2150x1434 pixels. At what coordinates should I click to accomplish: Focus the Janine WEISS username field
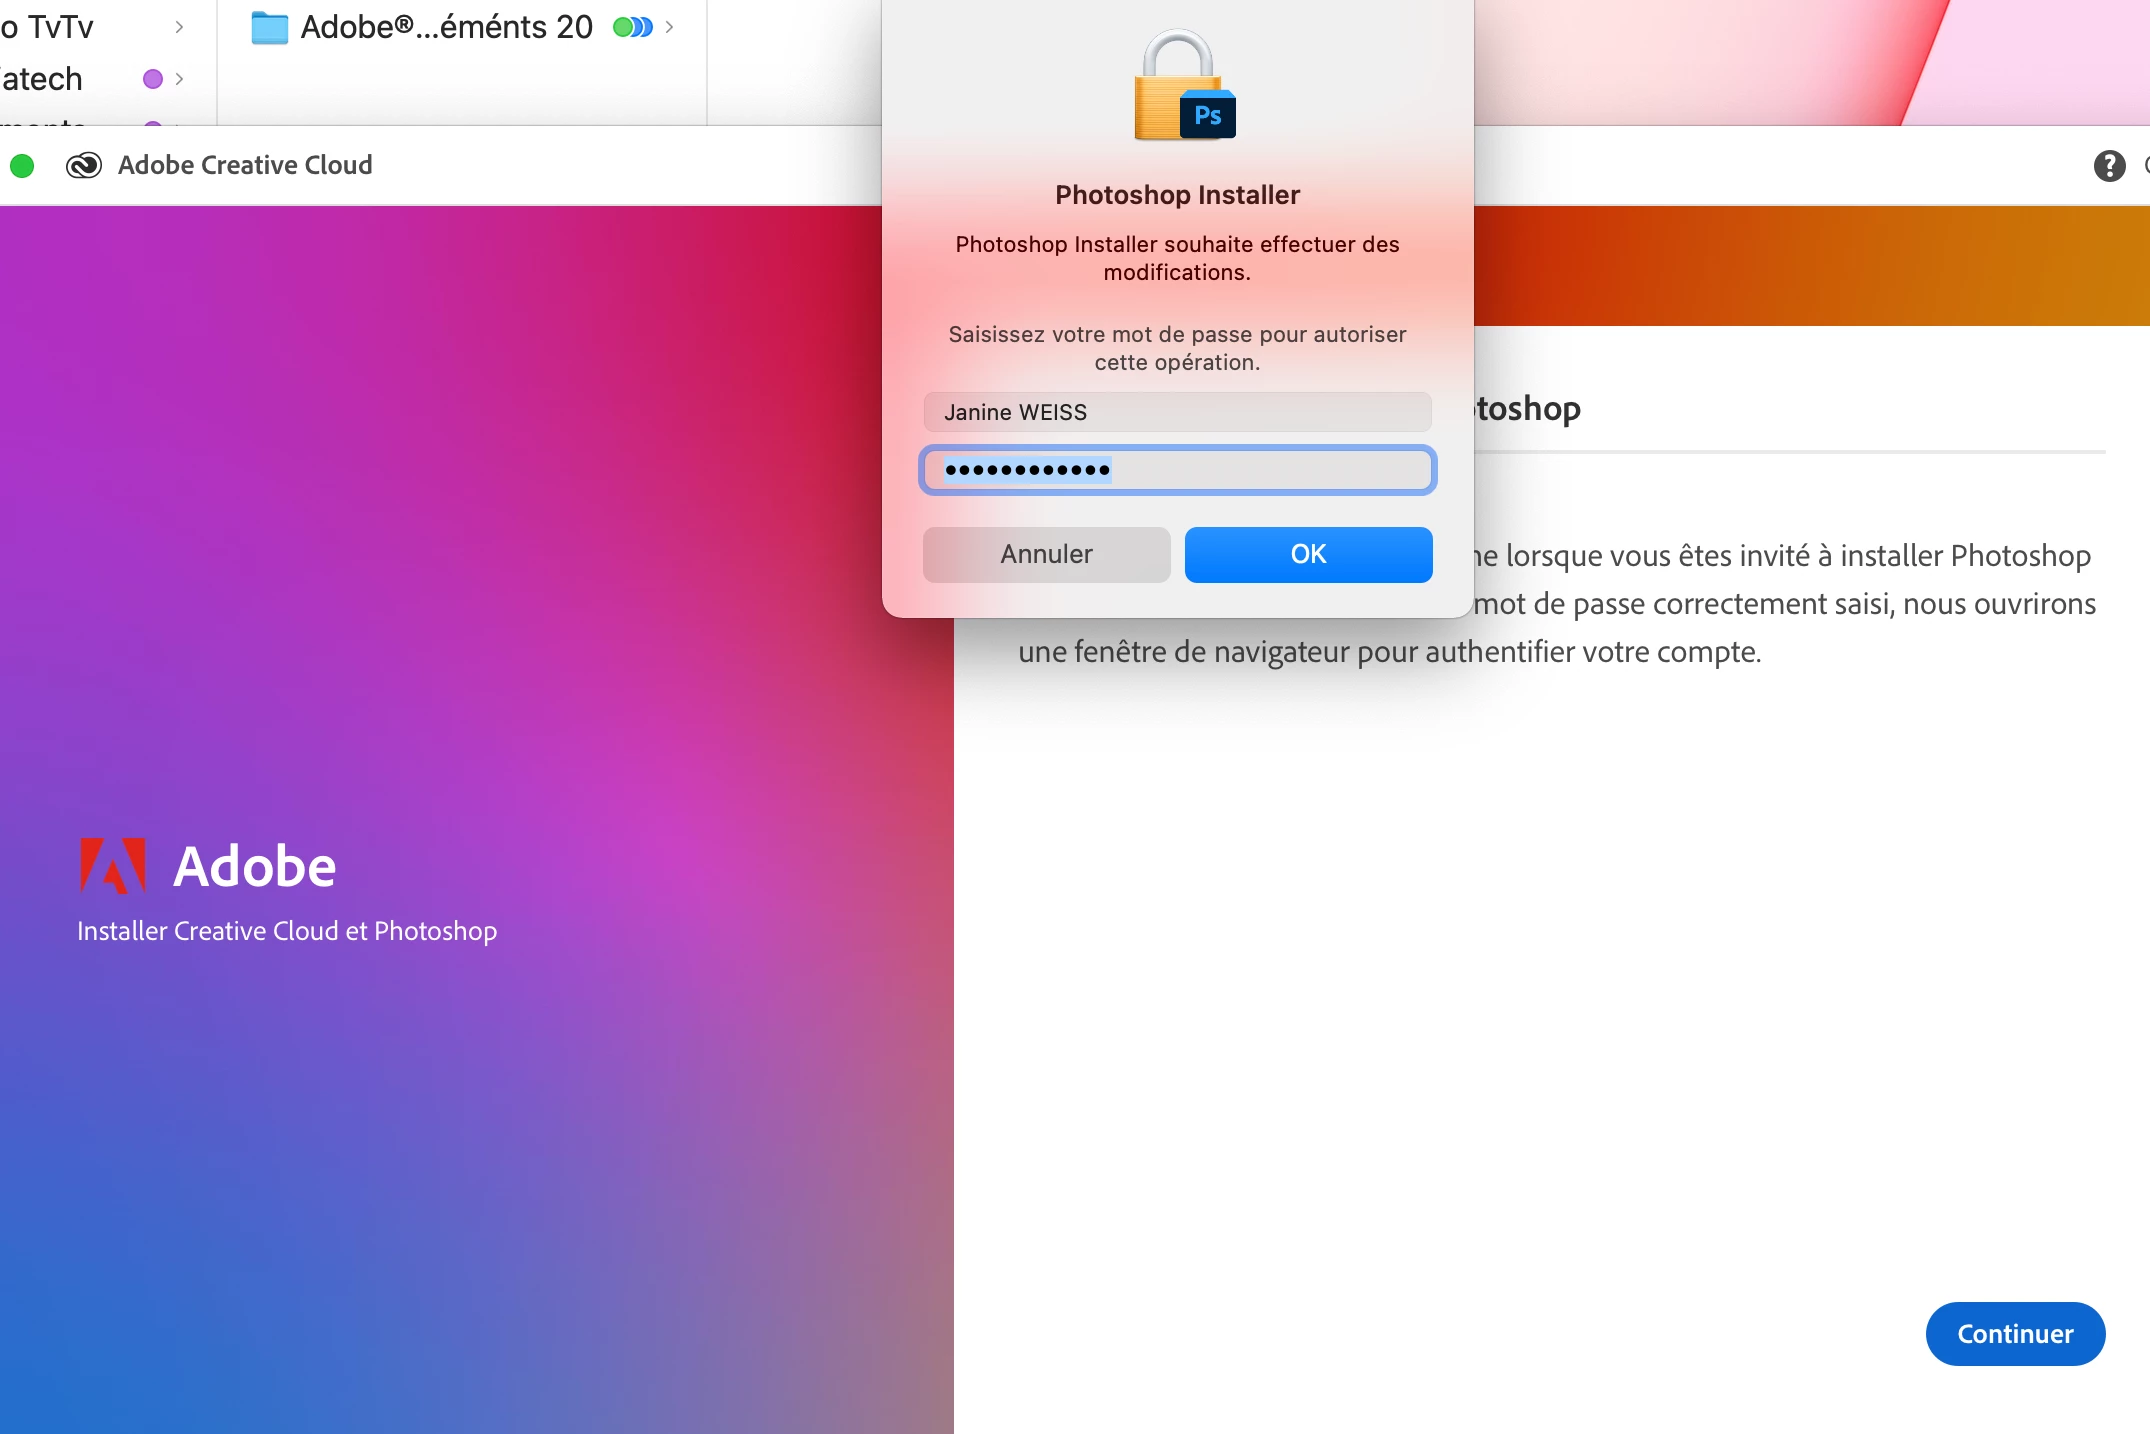[1177, 412]
